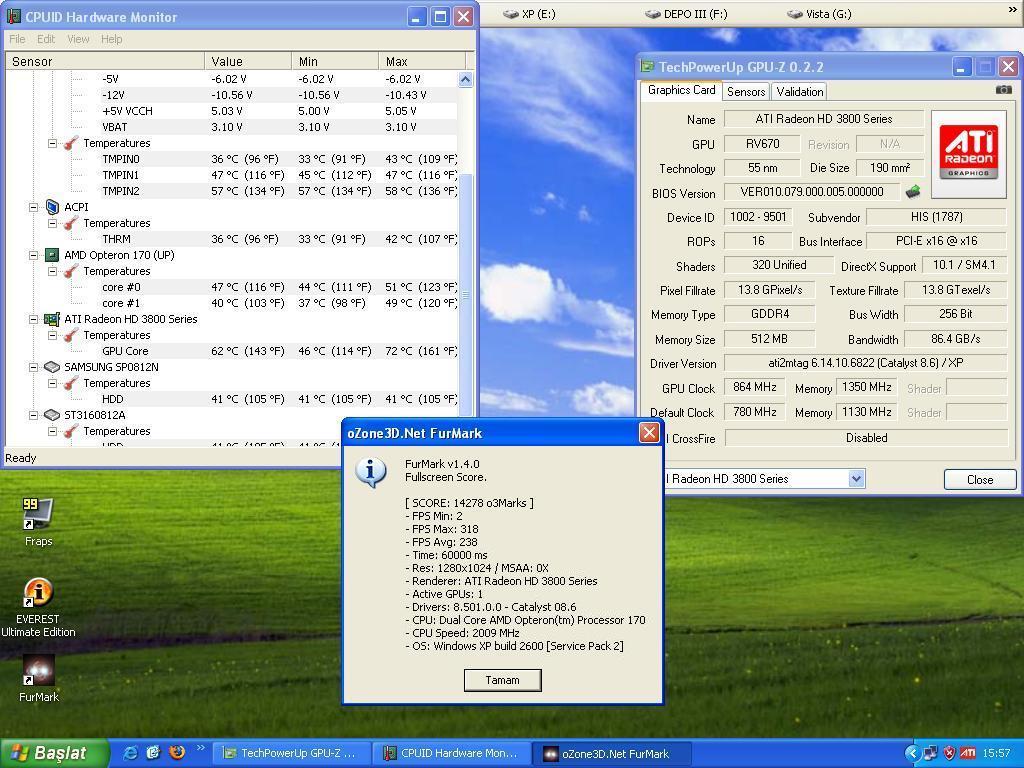Open XP (E:) drive toolbar shortcut
Image resolution: width=1024 pixels, height=768 pixels.
click(530, 14)
